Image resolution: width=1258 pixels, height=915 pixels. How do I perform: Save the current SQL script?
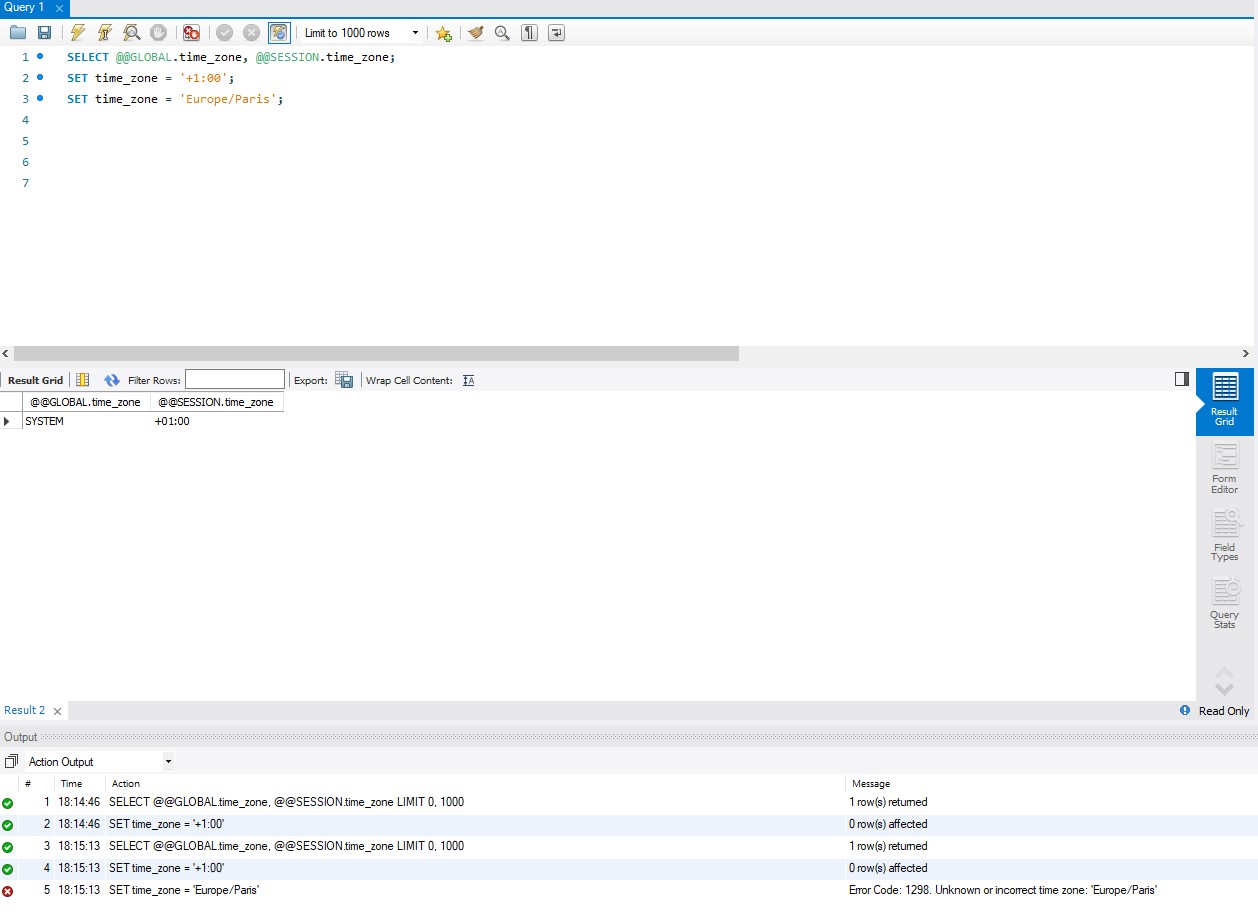(44, 32)
